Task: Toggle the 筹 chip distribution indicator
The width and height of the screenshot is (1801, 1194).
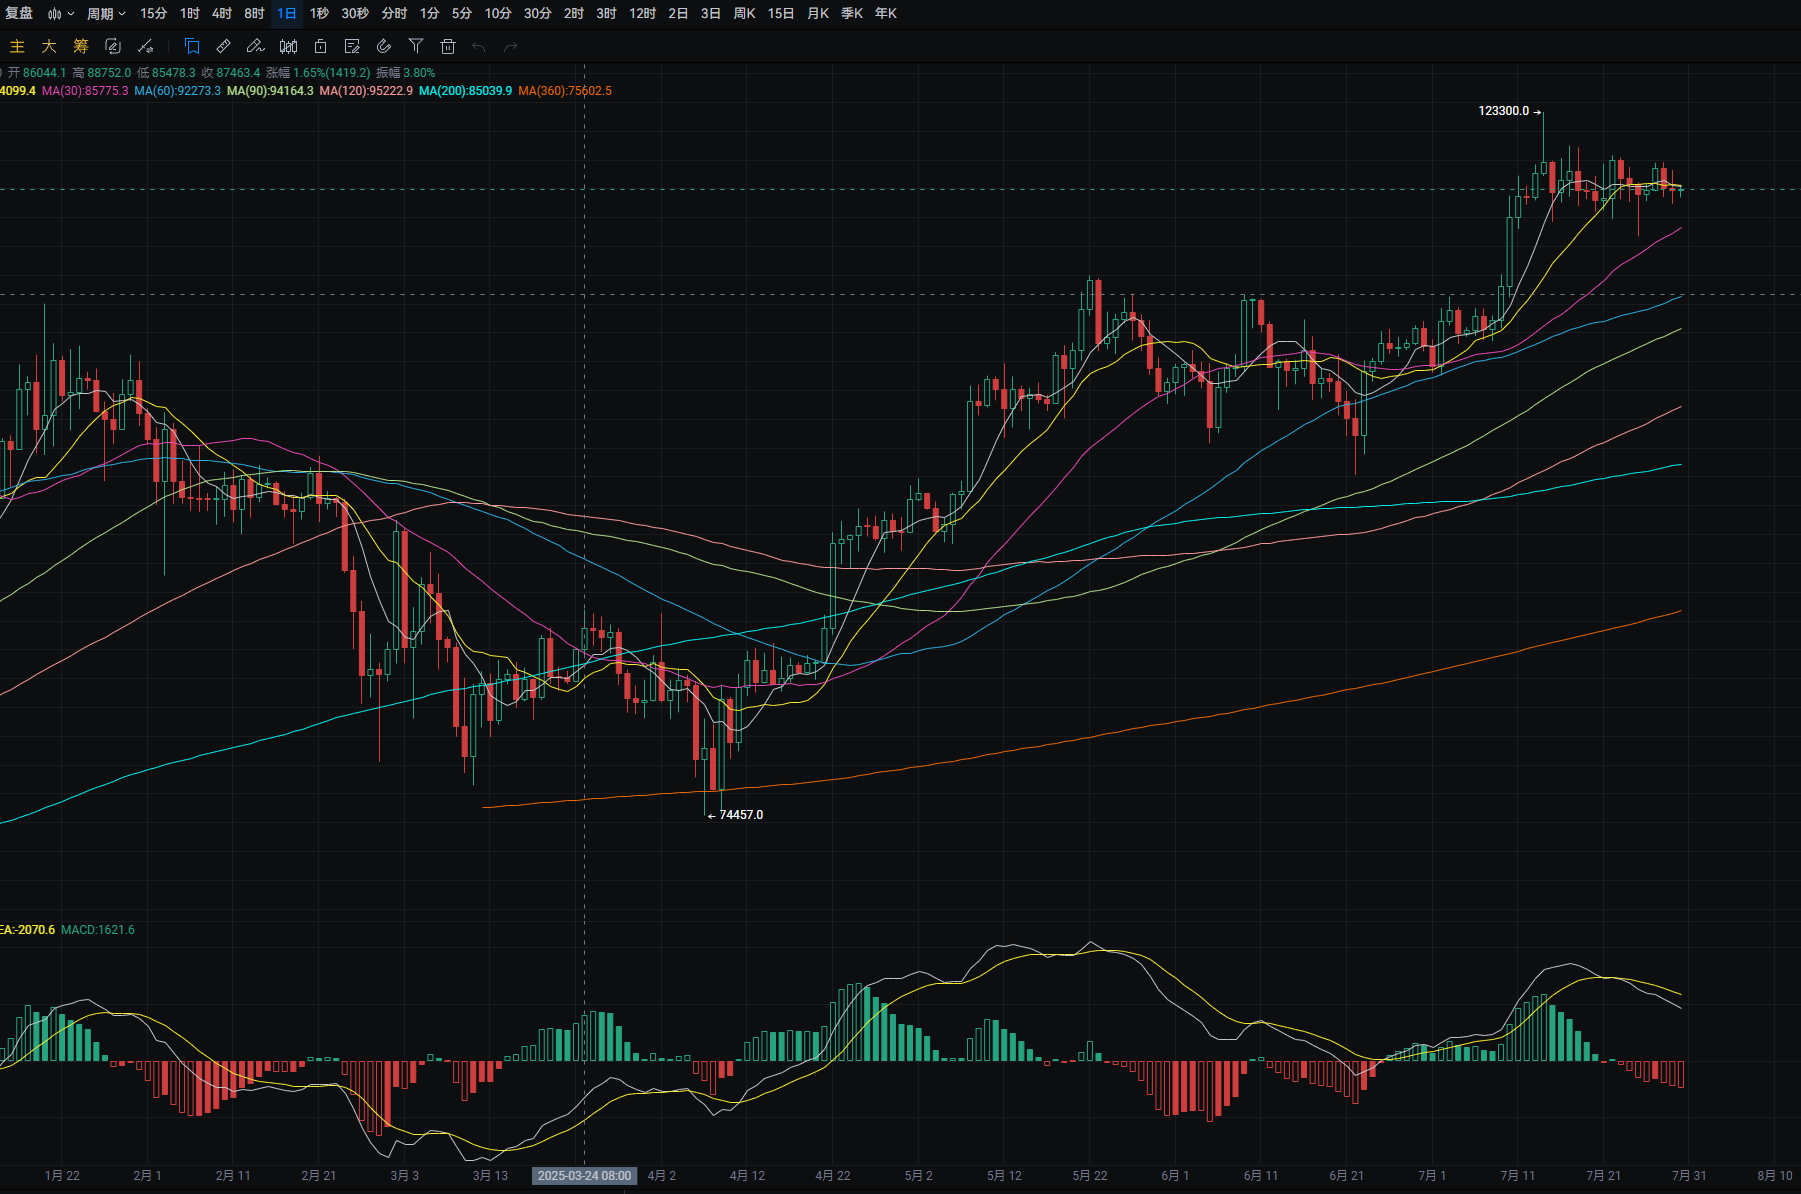Action: coord(81,46)
